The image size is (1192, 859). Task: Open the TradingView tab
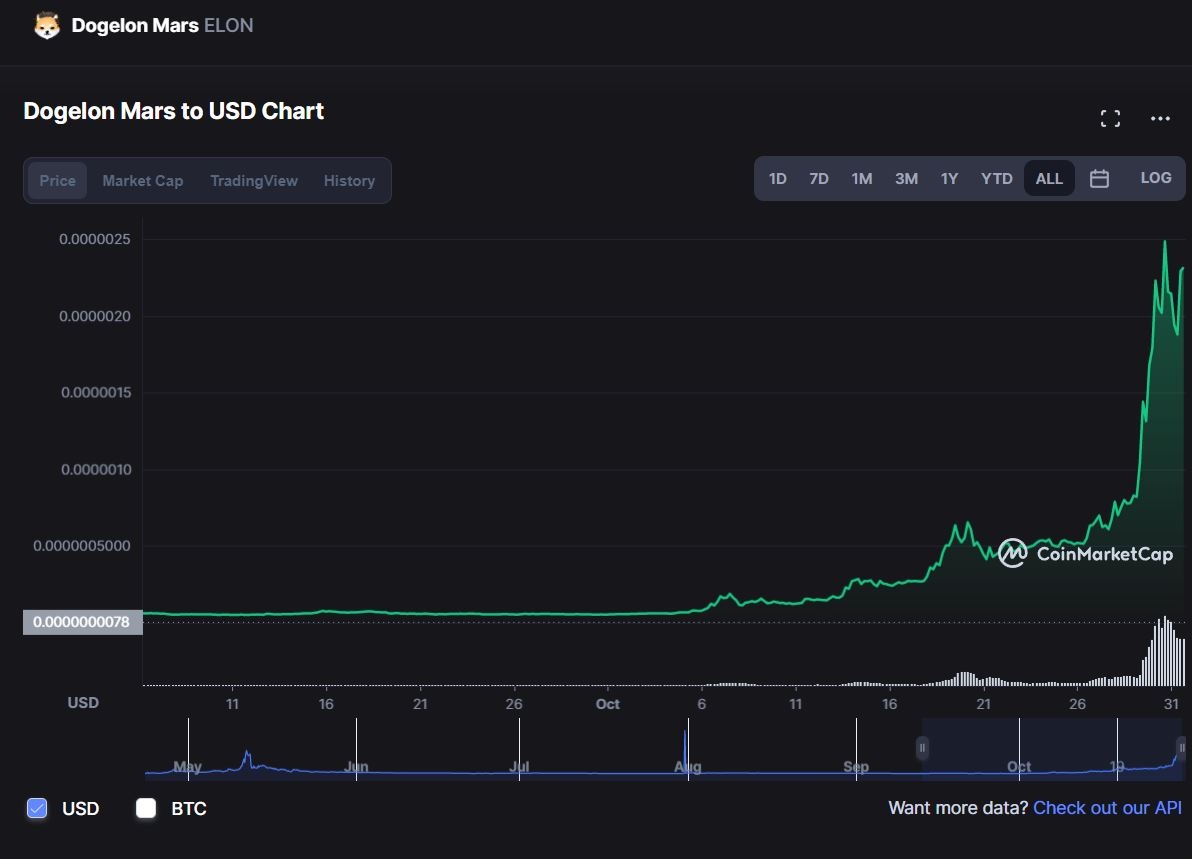click(x=253, y=180)
